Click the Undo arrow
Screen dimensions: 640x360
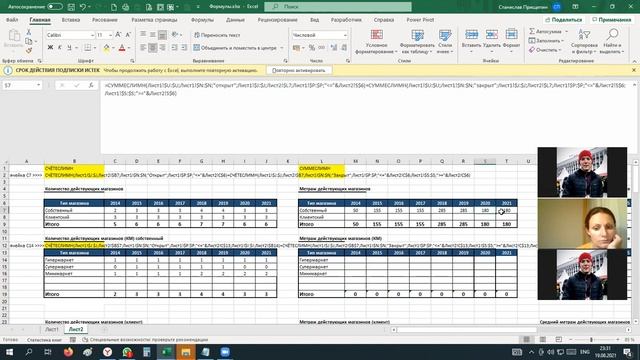click(x=83, y=7)
